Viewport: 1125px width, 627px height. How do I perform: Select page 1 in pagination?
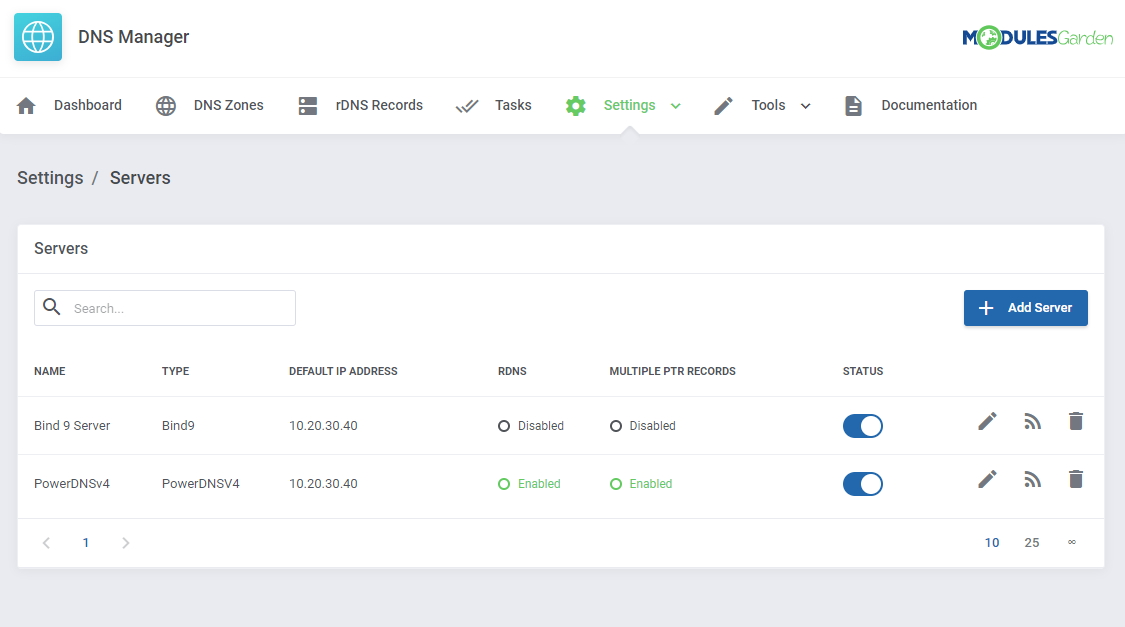(85, 543)
